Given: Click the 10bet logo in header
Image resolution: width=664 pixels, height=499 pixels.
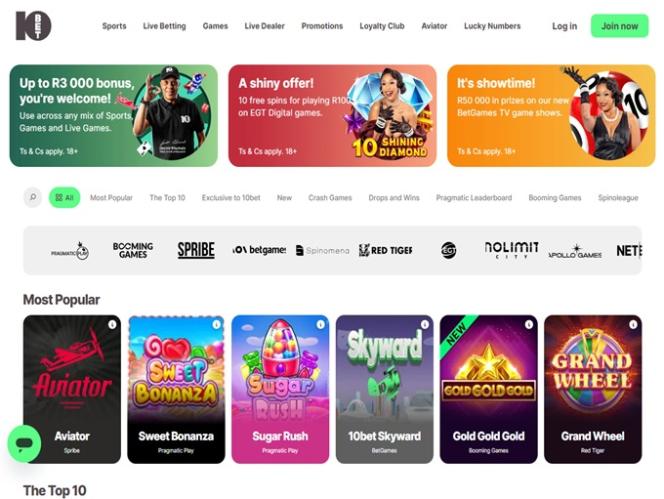Looking at the screenshot, I should click(x=33, y=26).
